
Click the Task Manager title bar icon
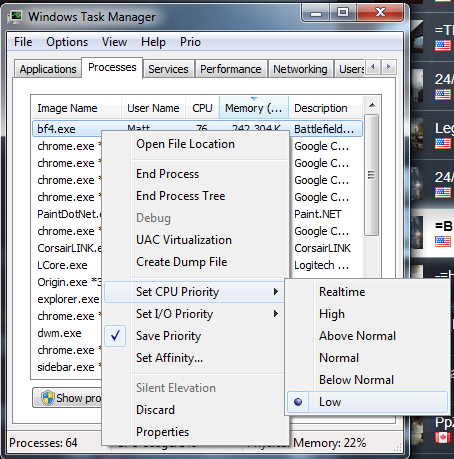(x=15, y=17)
